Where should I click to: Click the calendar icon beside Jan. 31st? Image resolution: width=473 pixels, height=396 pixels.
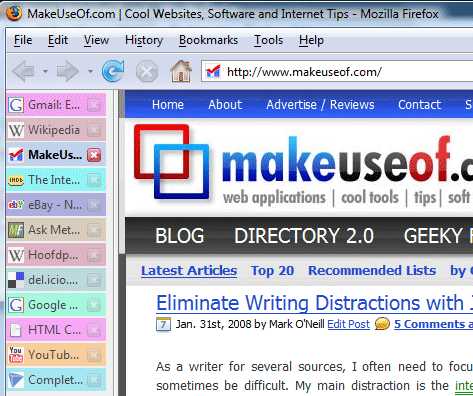click(163, 324)
